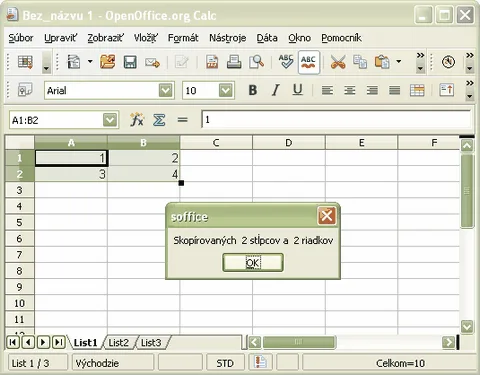This screenshot has height=375, width=480.
Task: Print the file directly with printer icon
Action: (234, 62)
